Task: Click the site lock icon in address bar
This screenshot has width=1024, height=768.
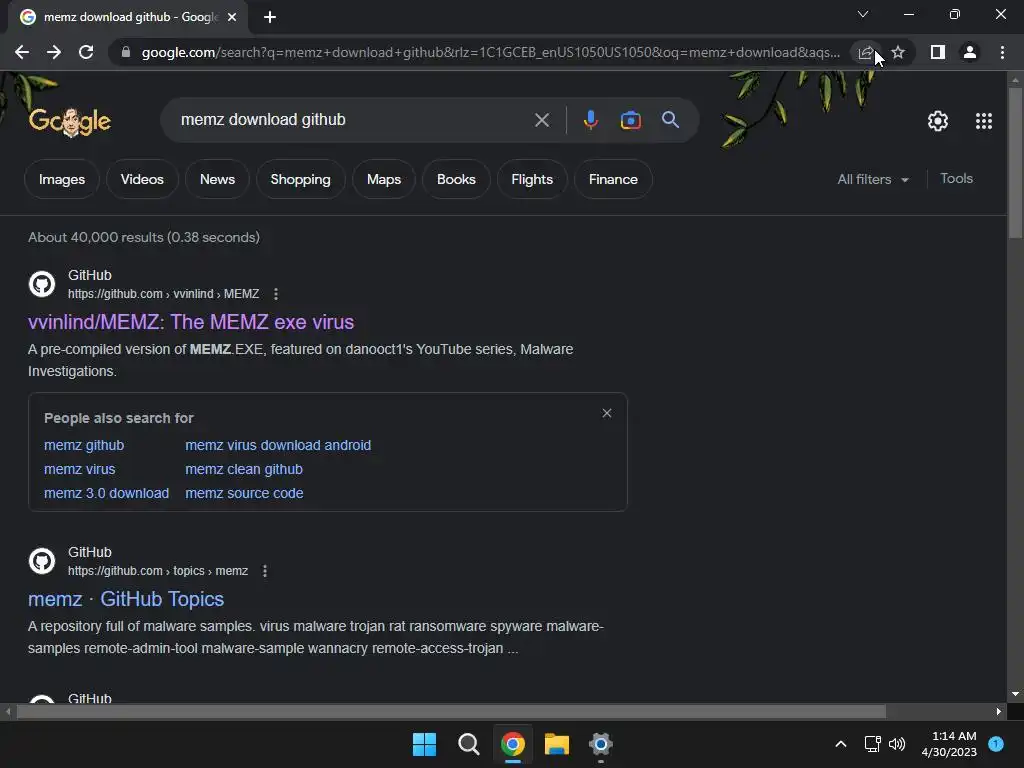Action: pos(126,52)
